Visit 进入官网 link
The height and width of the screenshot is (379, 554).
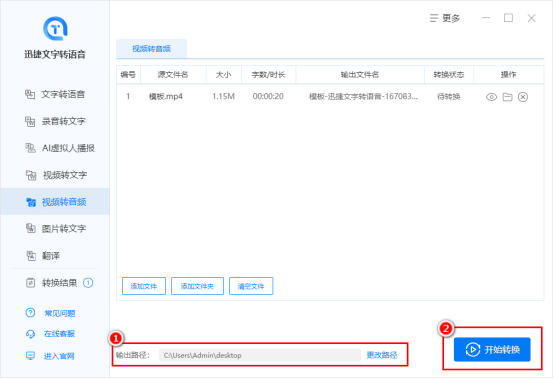[59, 356]
